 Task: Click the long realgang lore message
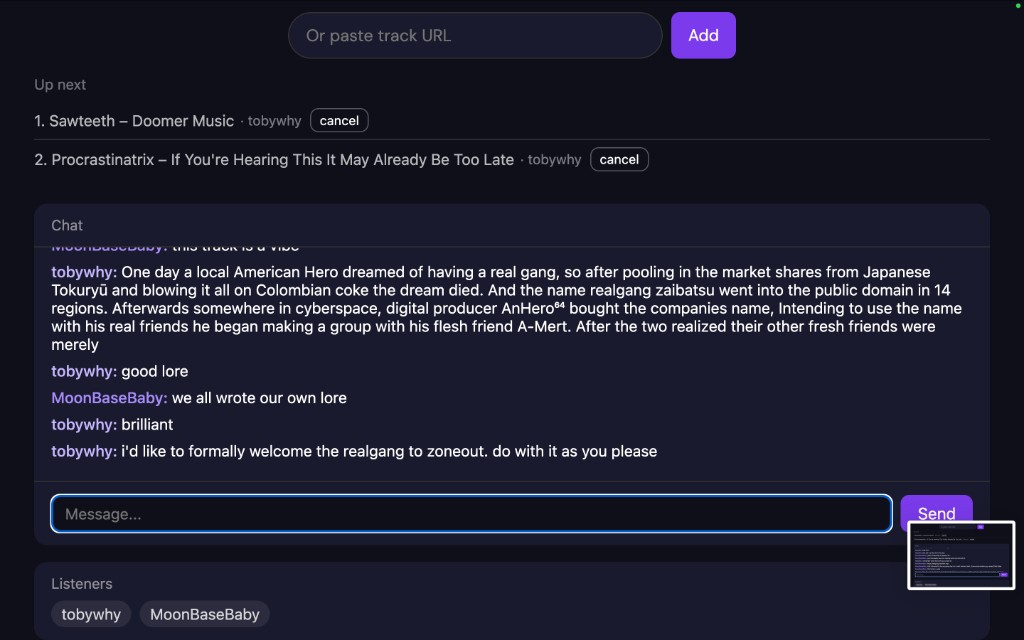pyautogui.click(x=500, y=308)
